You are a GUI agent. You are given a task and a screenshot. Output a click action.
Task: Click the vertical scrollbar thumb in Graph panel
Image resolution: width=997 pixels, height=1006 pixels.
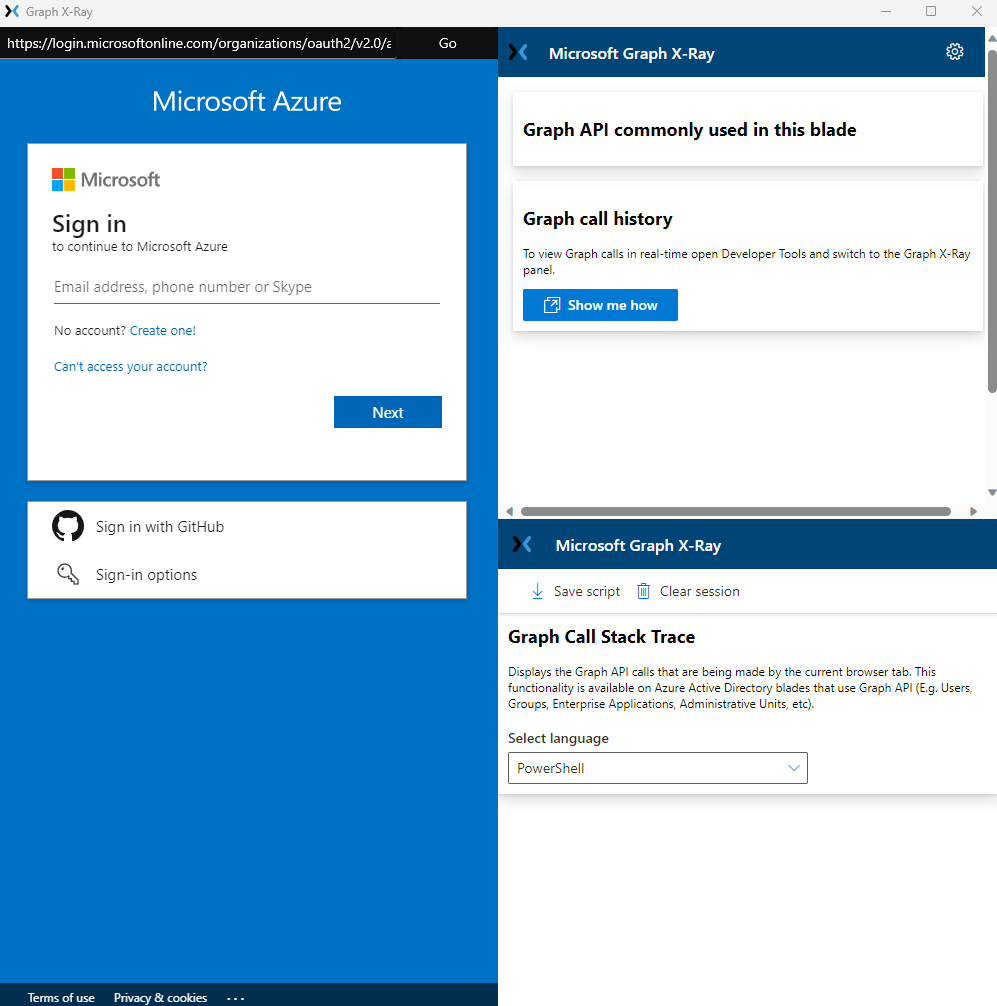click(x=992, y=221)
